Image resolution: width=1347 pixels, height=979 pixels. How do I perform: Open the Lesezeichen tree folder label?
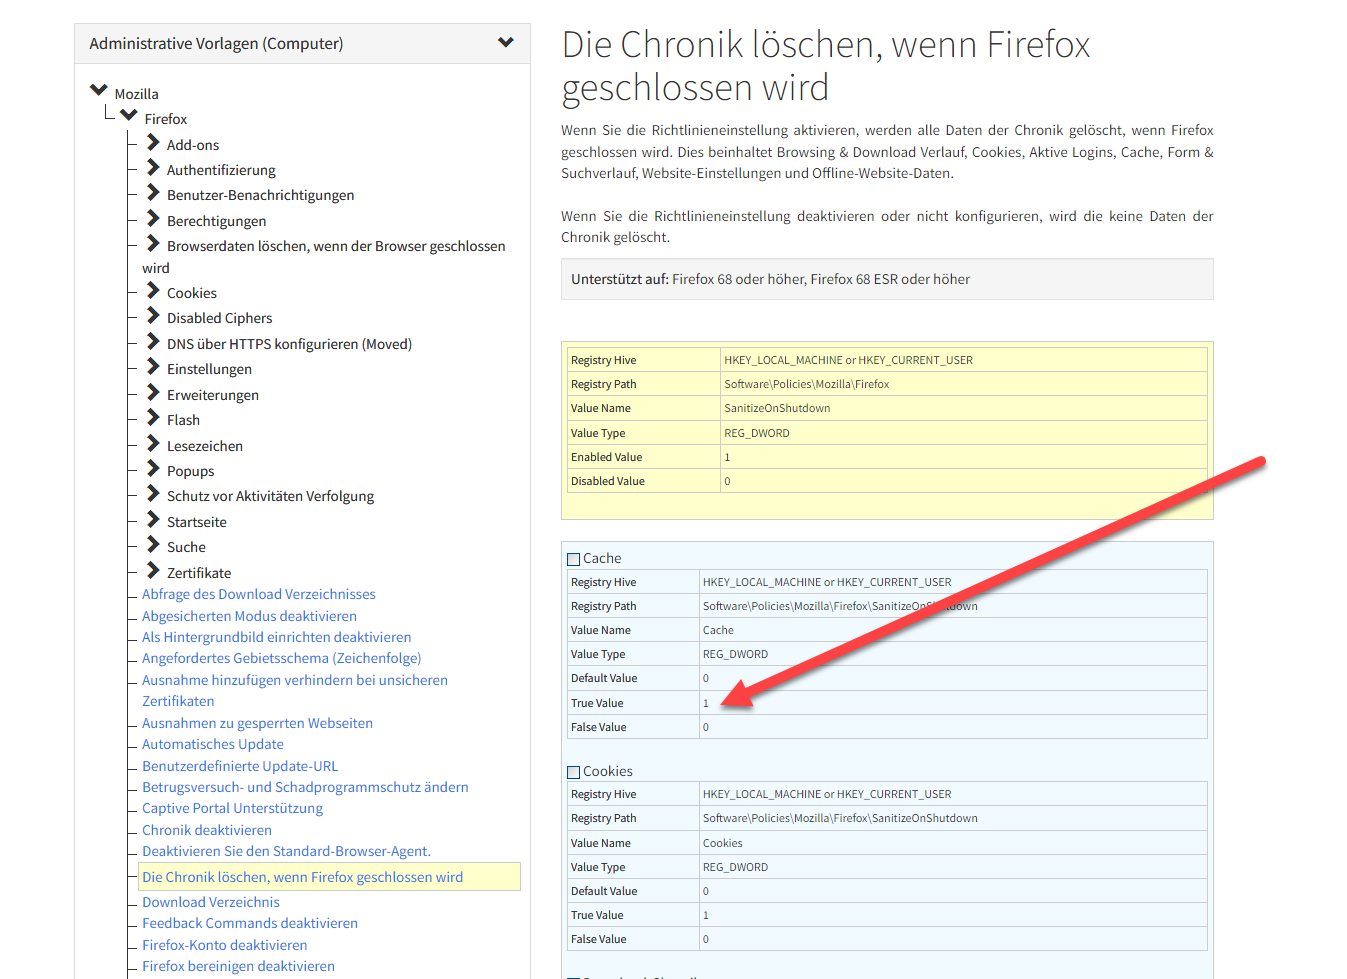[x=205, y=446]
